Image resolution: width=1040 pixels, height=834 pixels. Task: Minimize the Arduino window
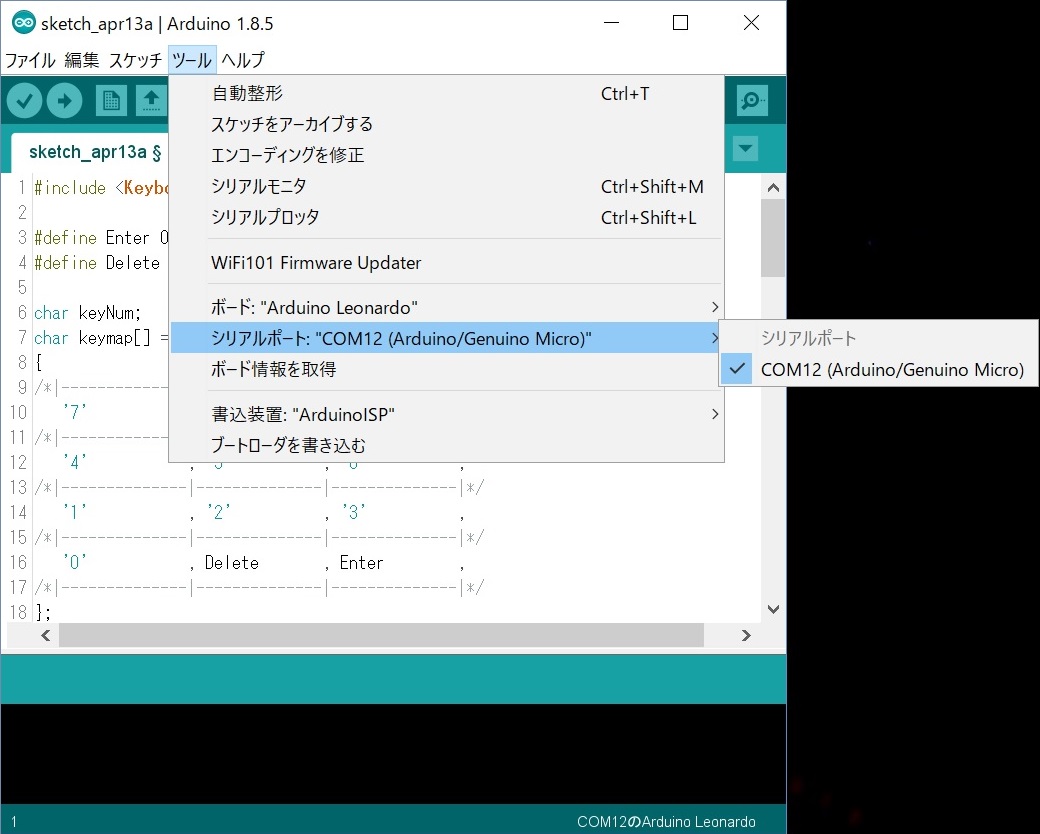(612, 23)
